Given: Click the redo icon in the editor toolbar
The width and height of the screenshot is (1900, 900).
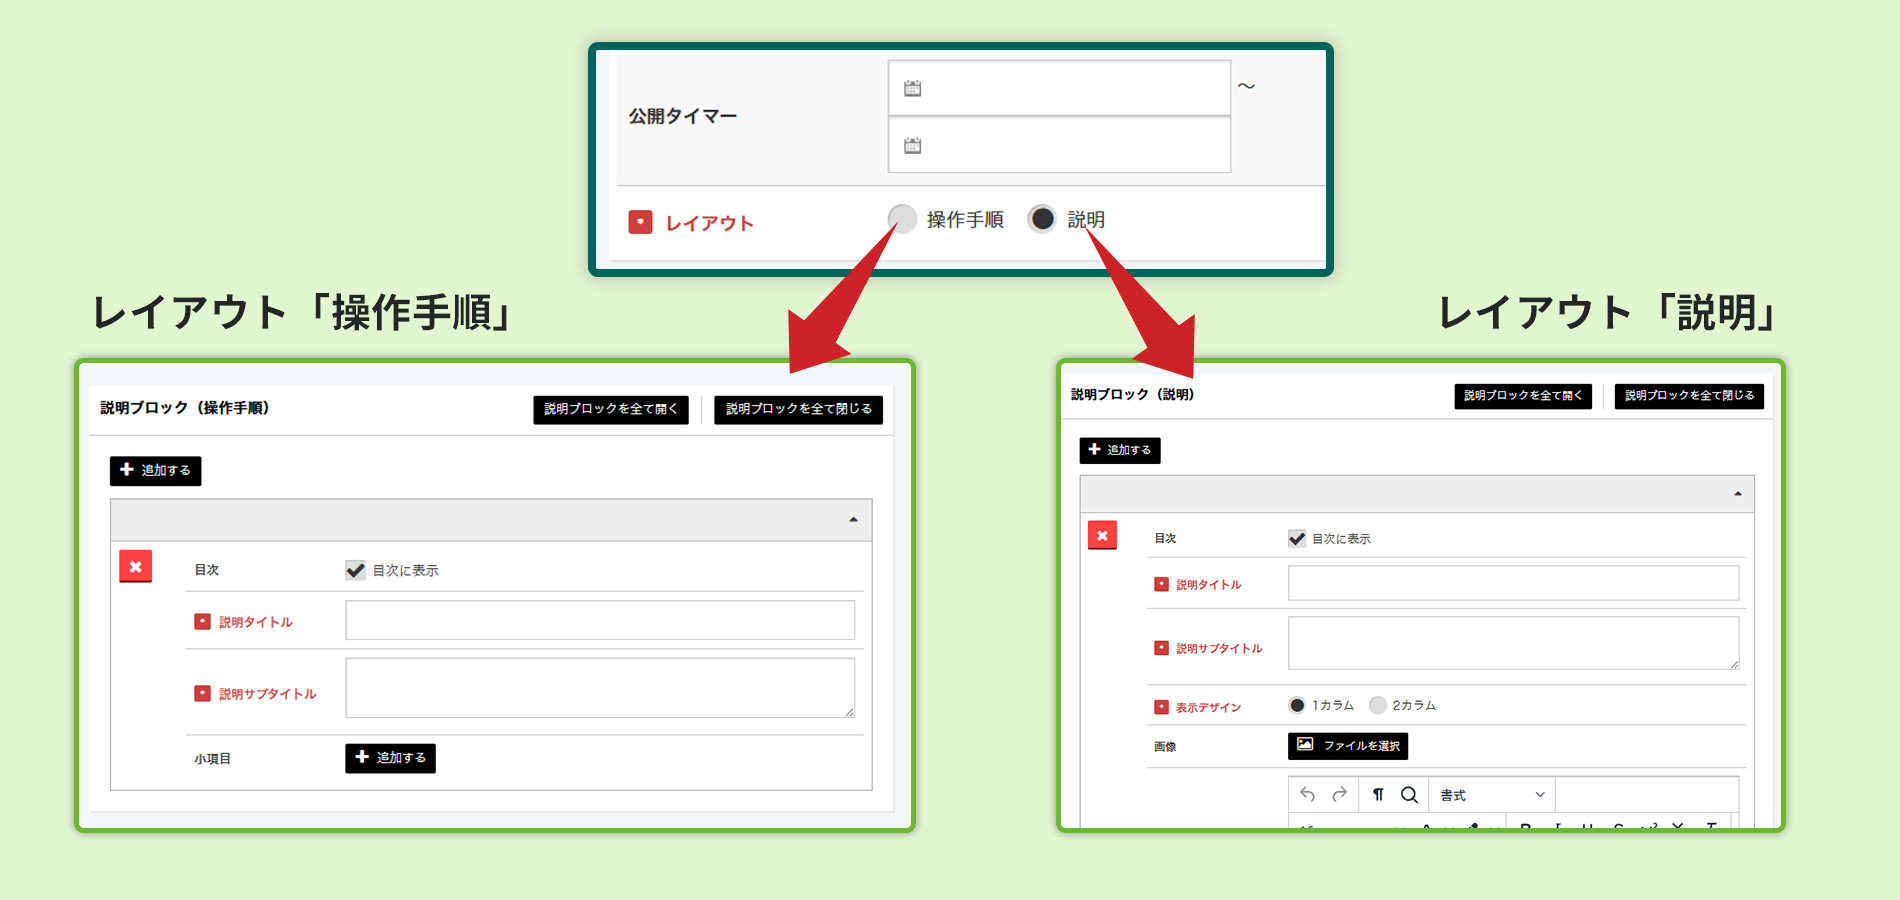Looking at the screenshot, I should [x=1340, y=795].
